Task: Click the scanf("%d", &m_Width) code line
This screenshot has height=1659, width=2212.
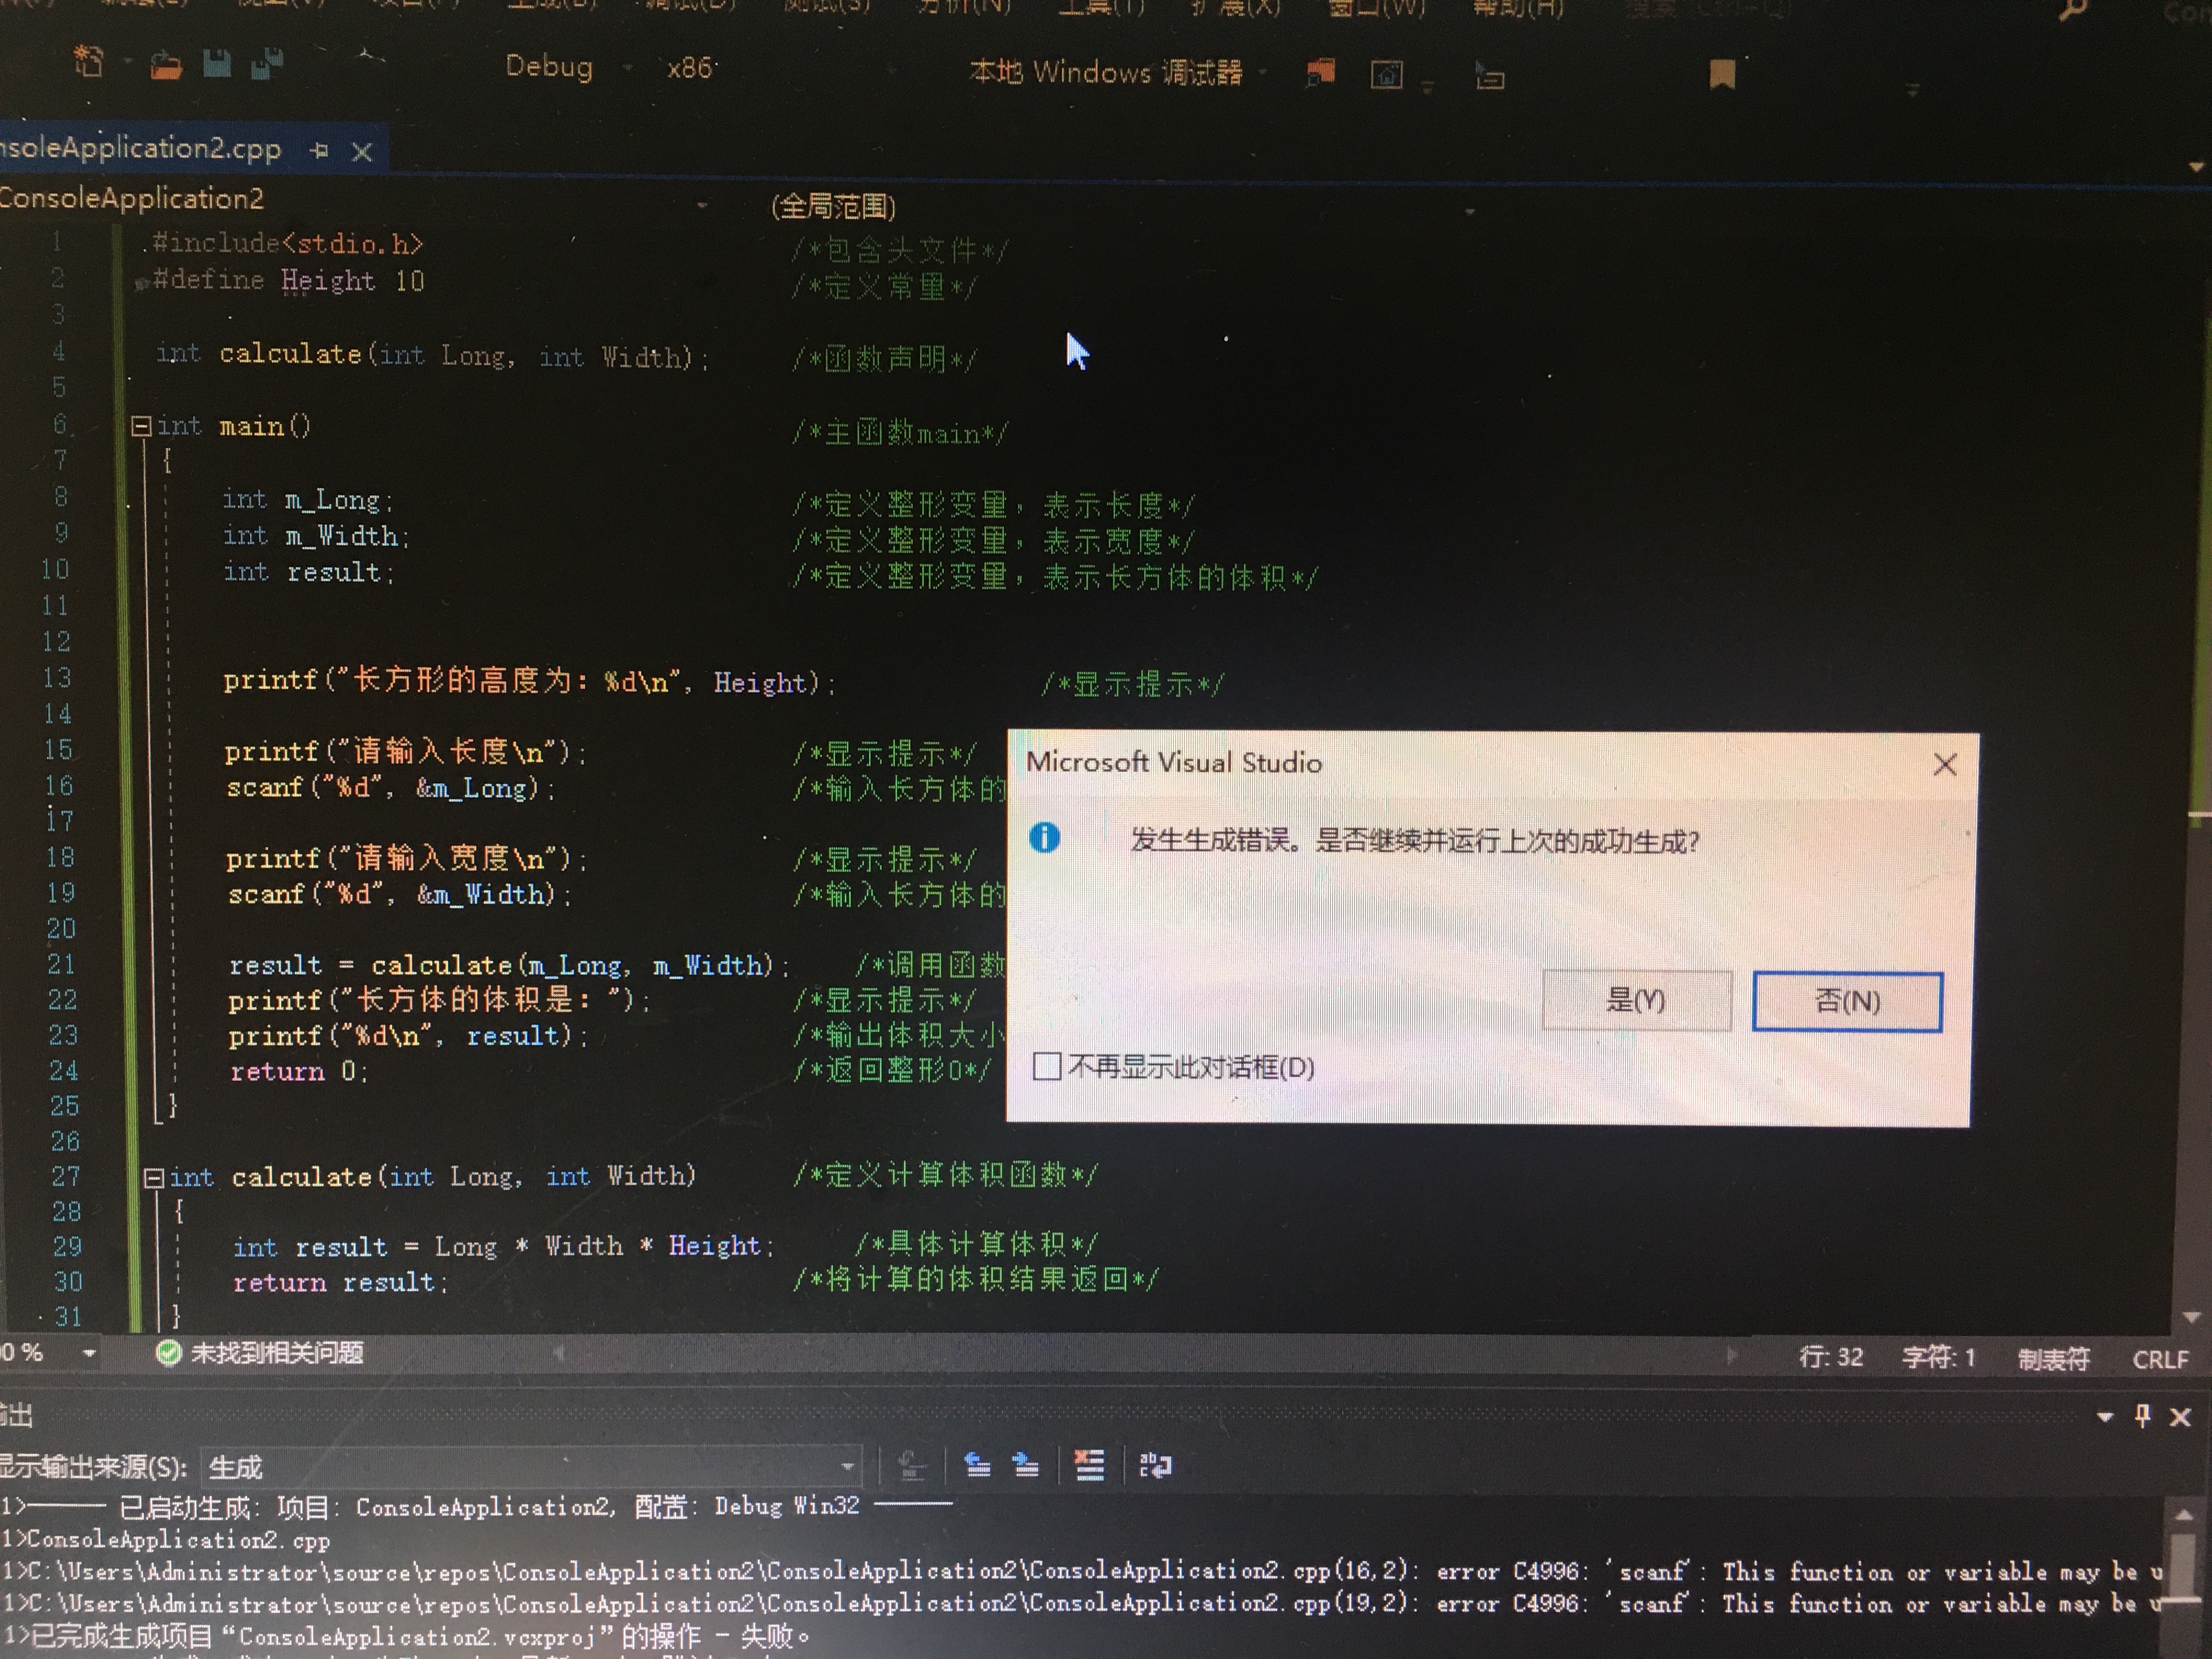Action: point(399,893)
